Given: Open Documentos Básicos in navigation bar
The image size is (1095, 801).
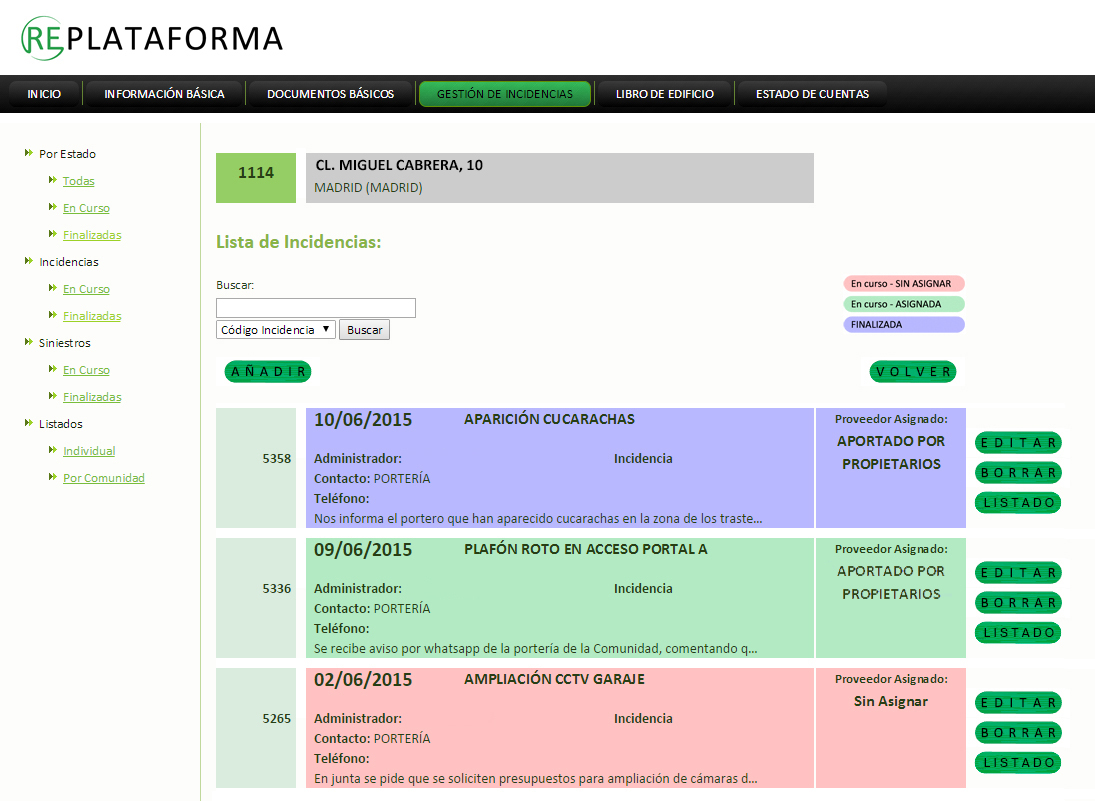Looking at the screenshot, I should [x=330, y=94].
